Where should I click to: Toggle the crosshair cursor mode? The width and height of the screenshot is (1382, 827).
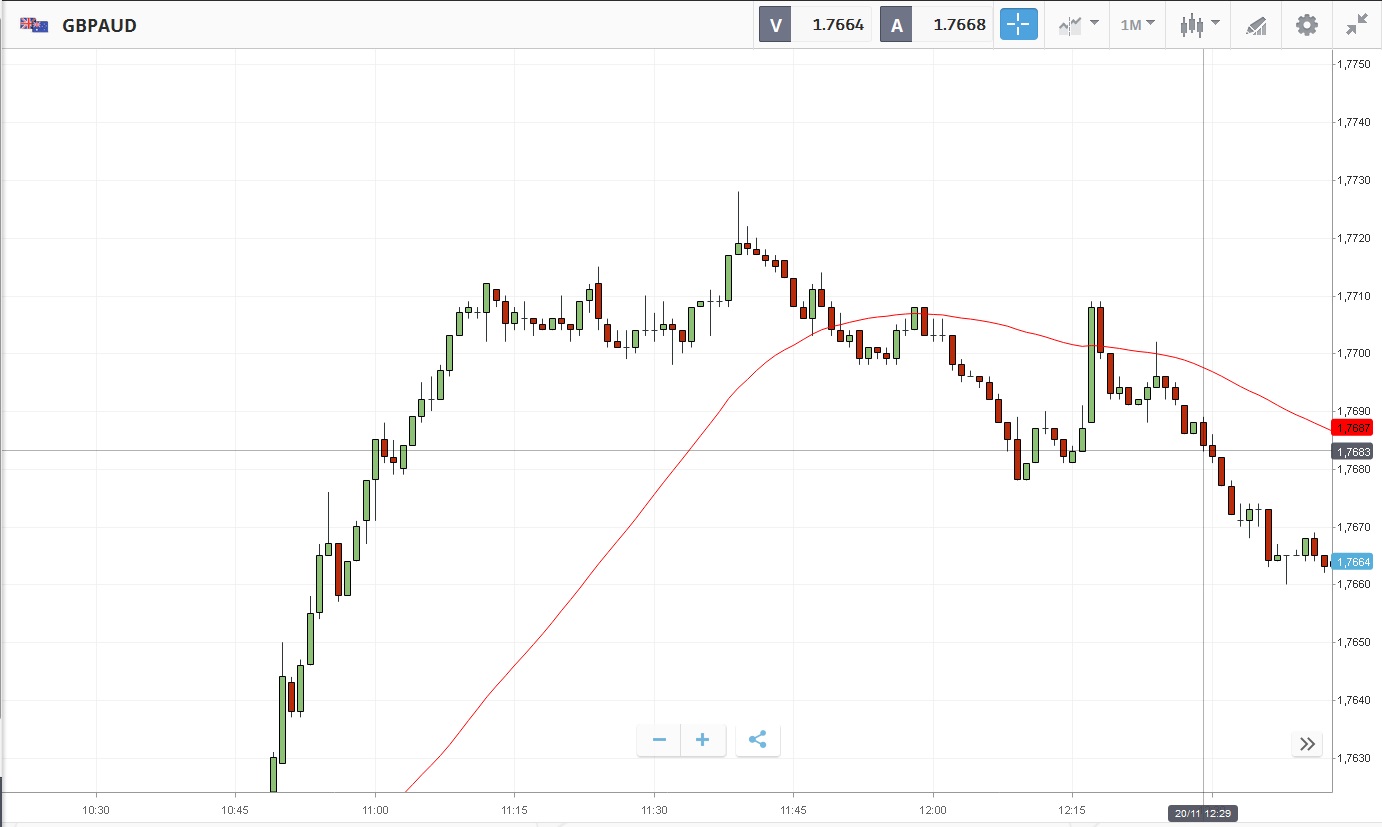pos(1019,25)
